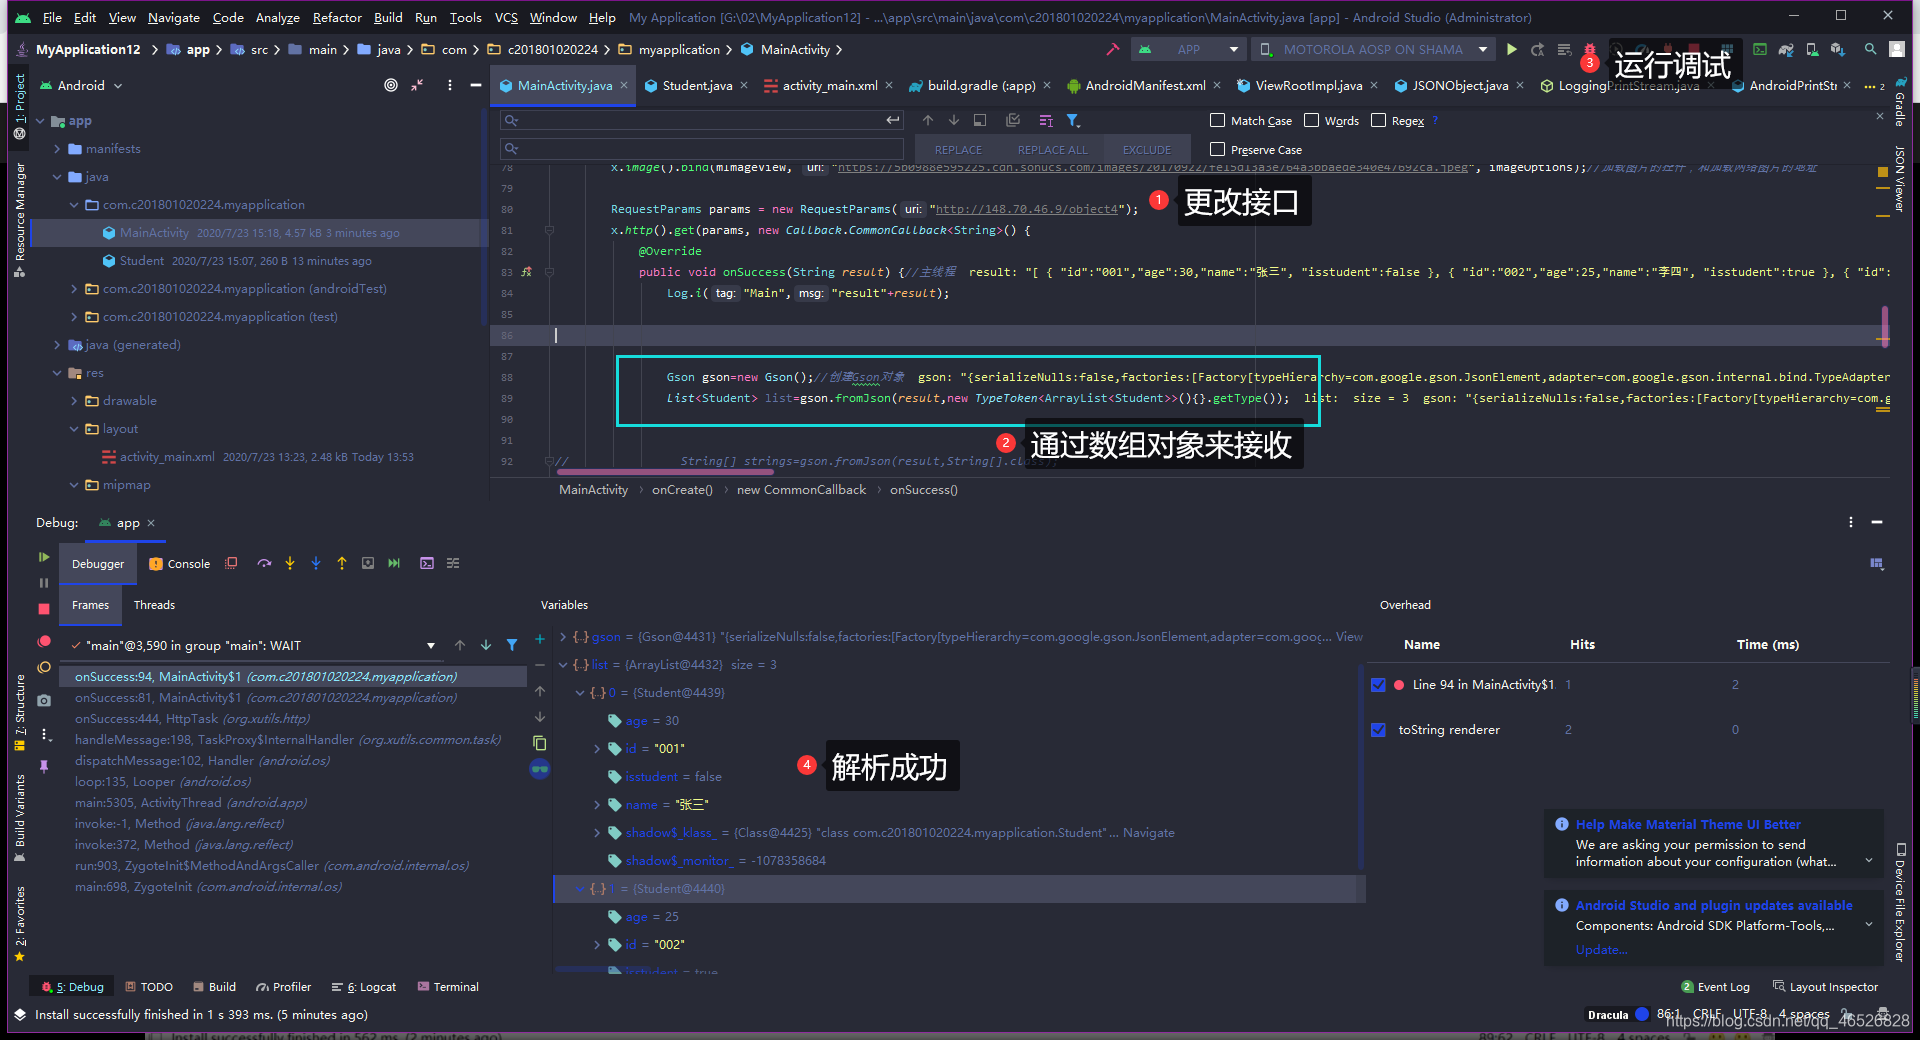Click the user account avatar icon

coord(1896,49)
